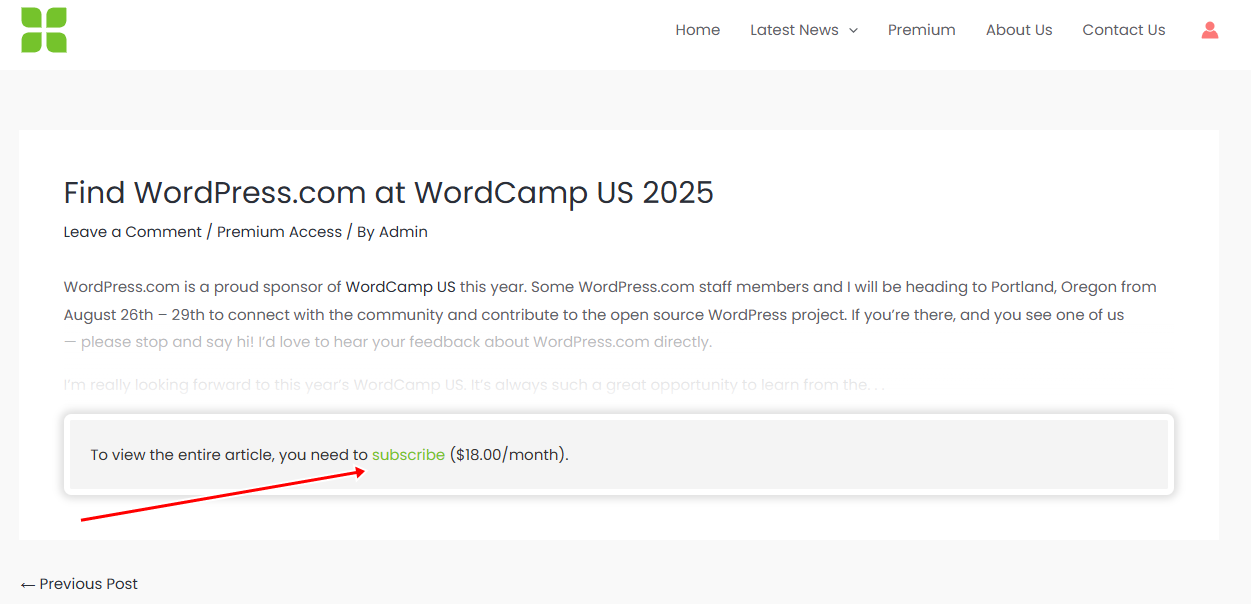Open the Premium Access category link
This screenshot has width=1251, height=604.
279,232
